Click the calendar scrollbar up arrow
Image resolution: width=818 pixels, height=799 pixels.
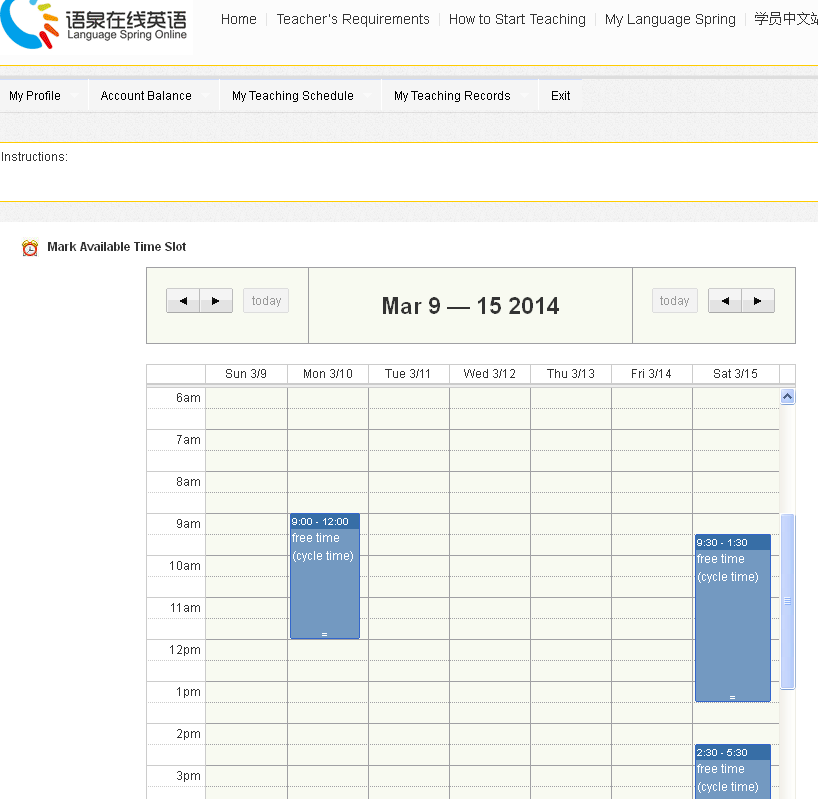pos(787,397)
